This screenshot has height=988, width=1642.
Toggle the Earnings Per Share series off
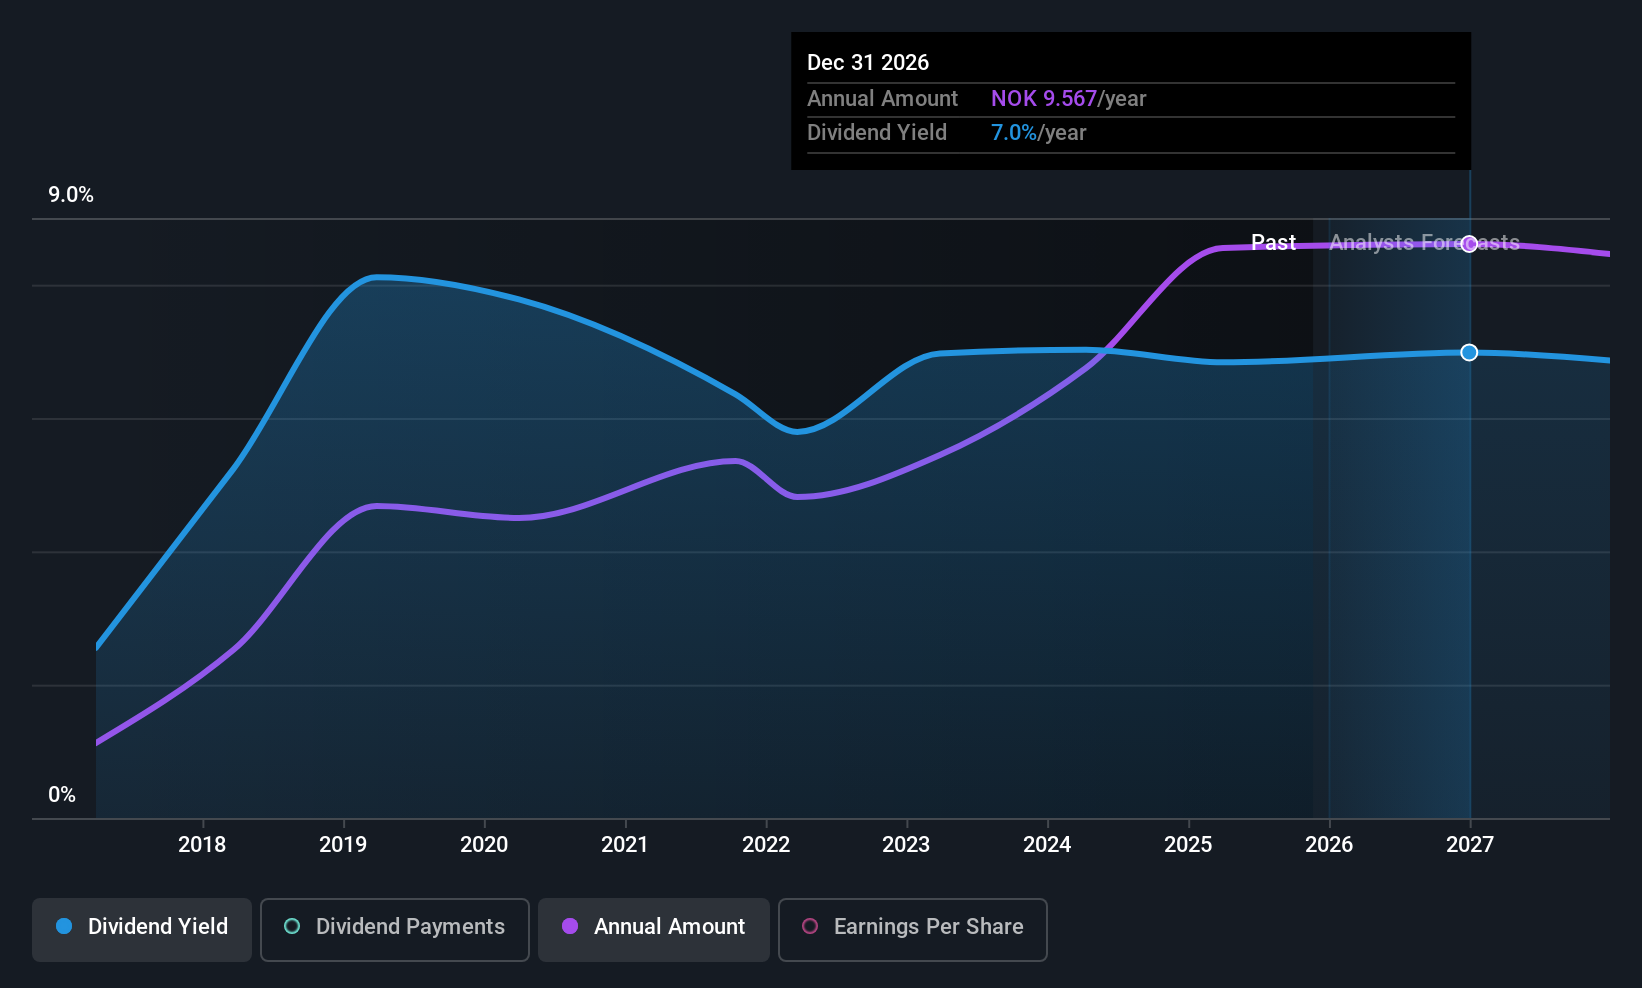pyautogui.click(x=912, y=929)
